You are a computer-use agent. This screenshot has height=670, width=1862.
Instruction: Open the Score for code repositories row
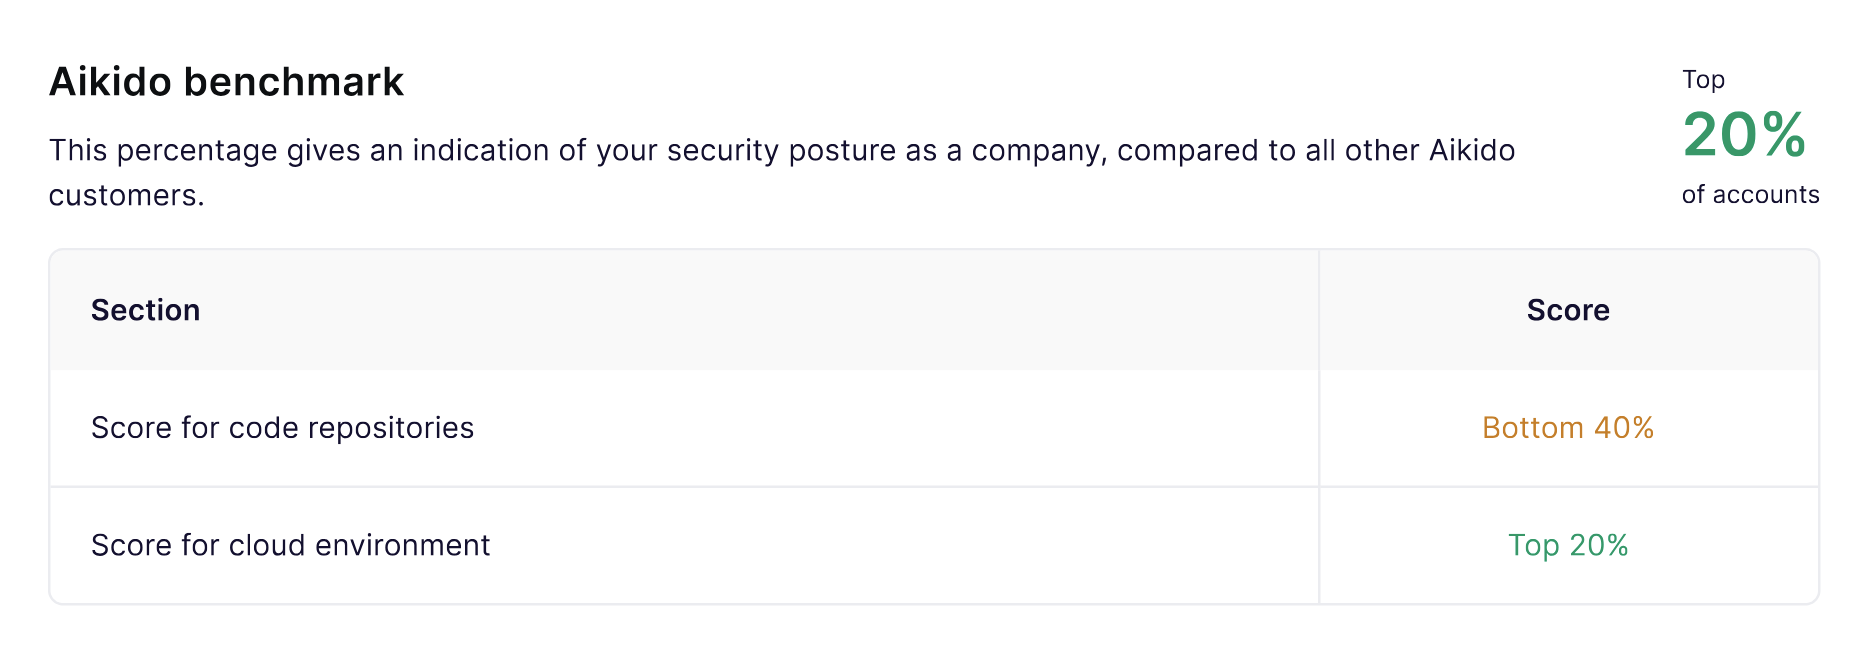(x=934, y=428)
